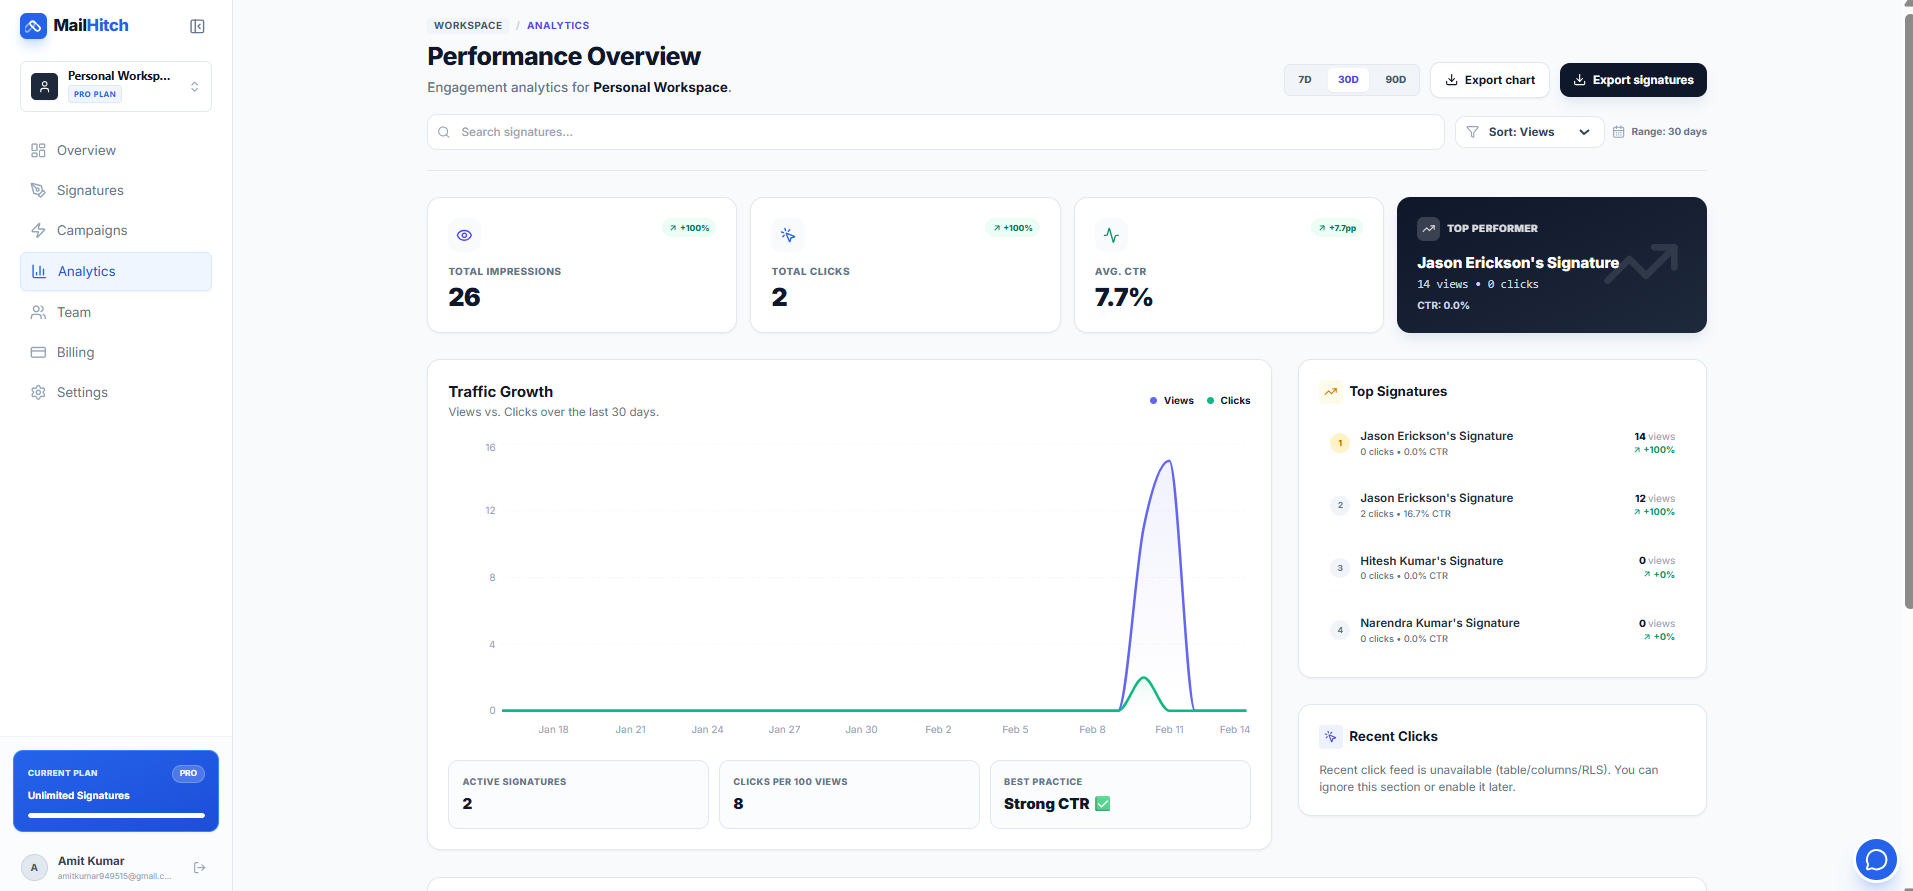The image size is (1913, 891).
Task: Expand the Sort: Views dropdown
Action: coord(1529,132)
